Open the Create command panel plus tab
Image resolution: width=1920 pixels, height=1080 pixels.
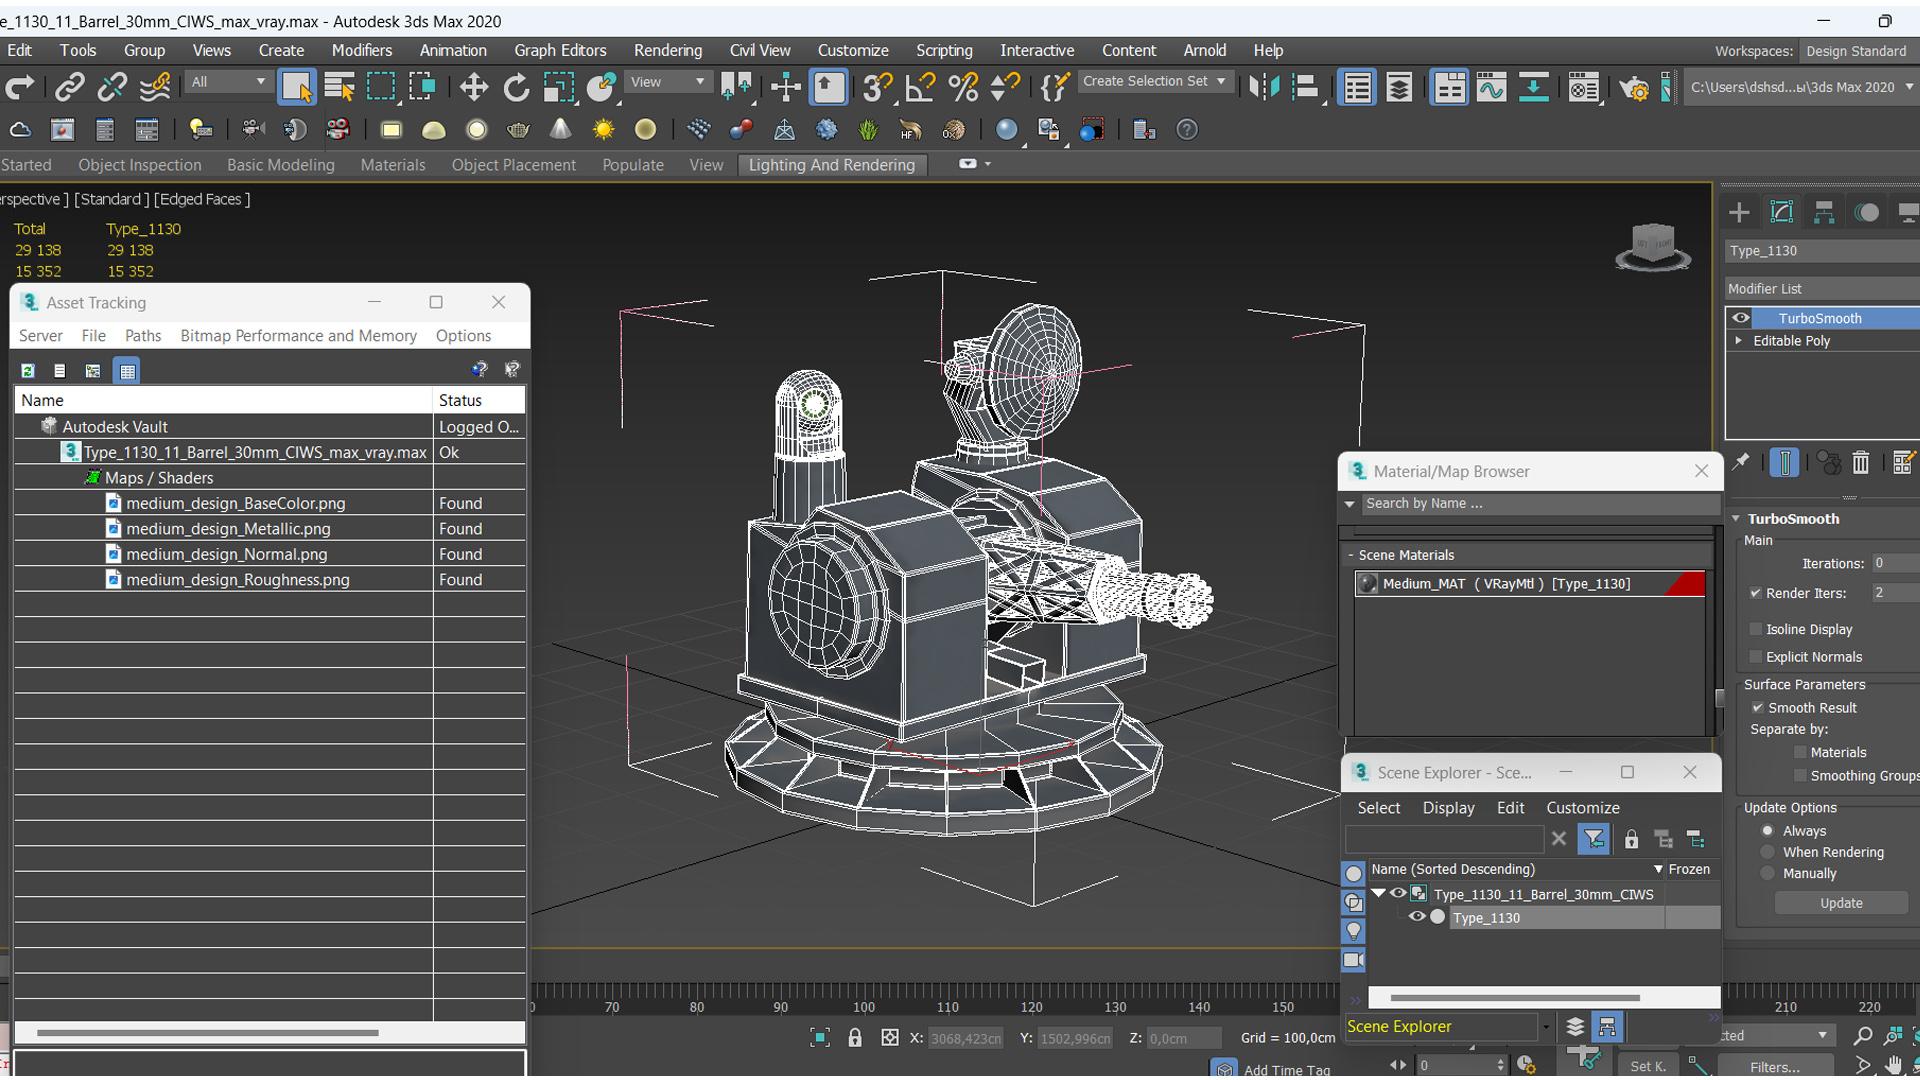[x=1739, y=212]
